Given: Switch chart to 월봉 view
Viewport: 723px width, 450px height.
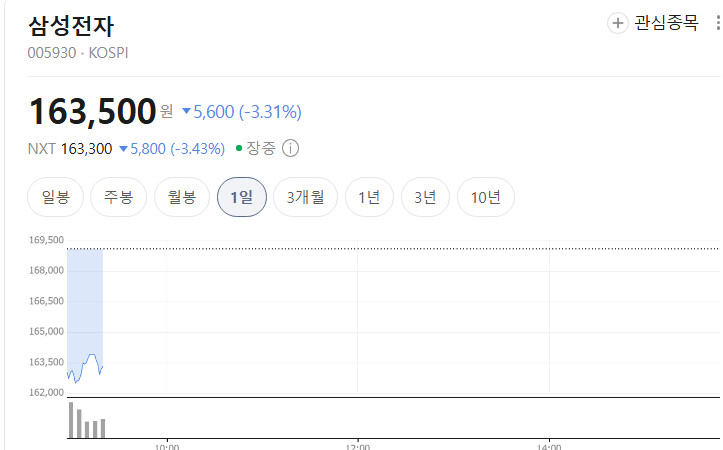Looking at the screenshot, I should 182,197.
